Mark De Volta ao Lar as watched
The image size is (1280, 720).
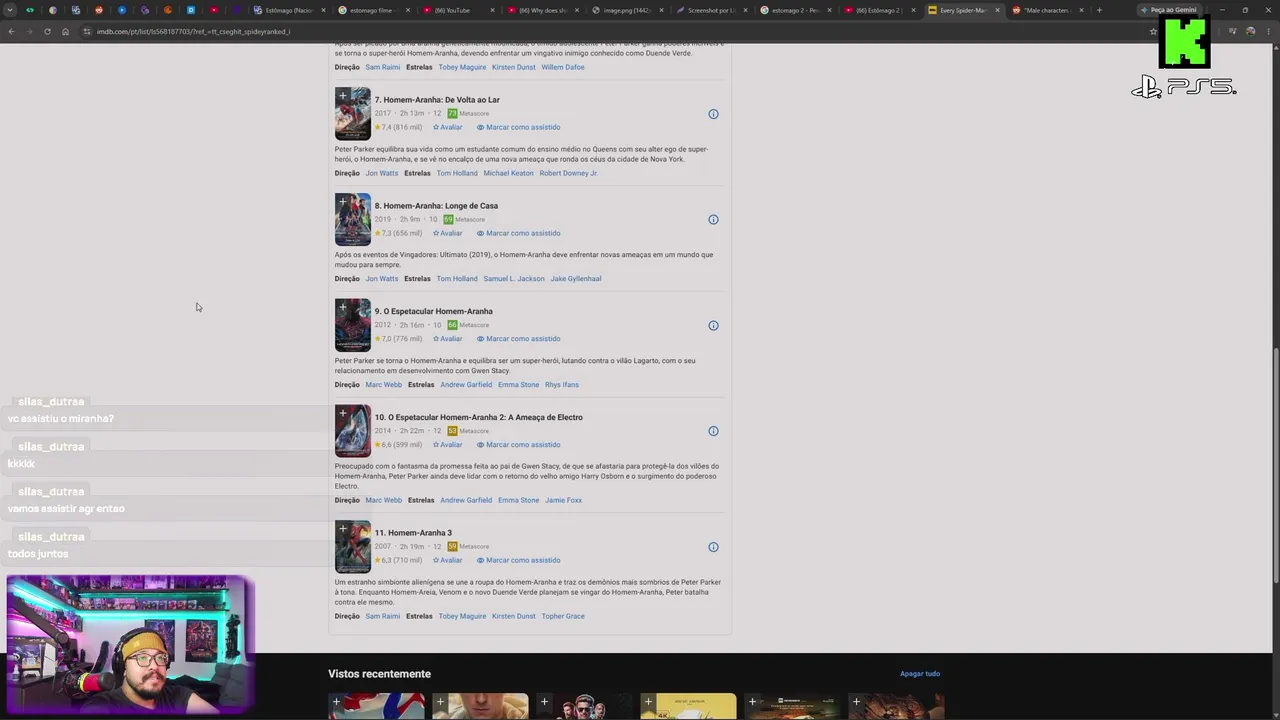[518, 128]
